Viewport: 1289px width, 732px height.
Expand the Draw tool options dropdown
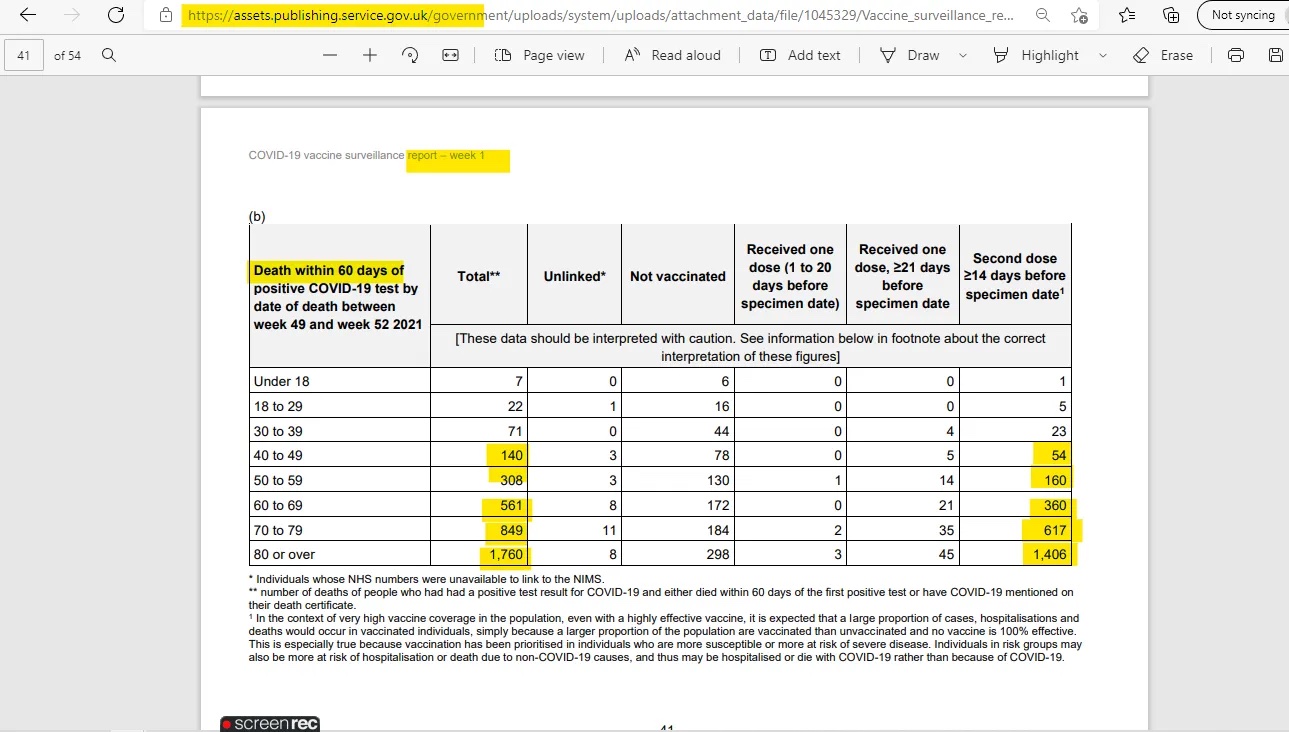point(963,55)
